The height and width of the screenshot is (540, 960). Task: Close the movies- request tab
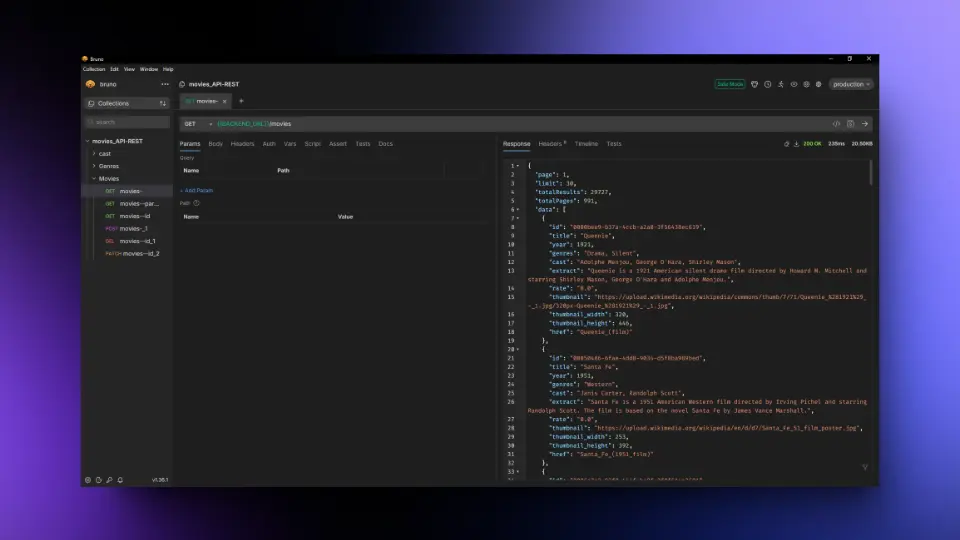(225, 102)
